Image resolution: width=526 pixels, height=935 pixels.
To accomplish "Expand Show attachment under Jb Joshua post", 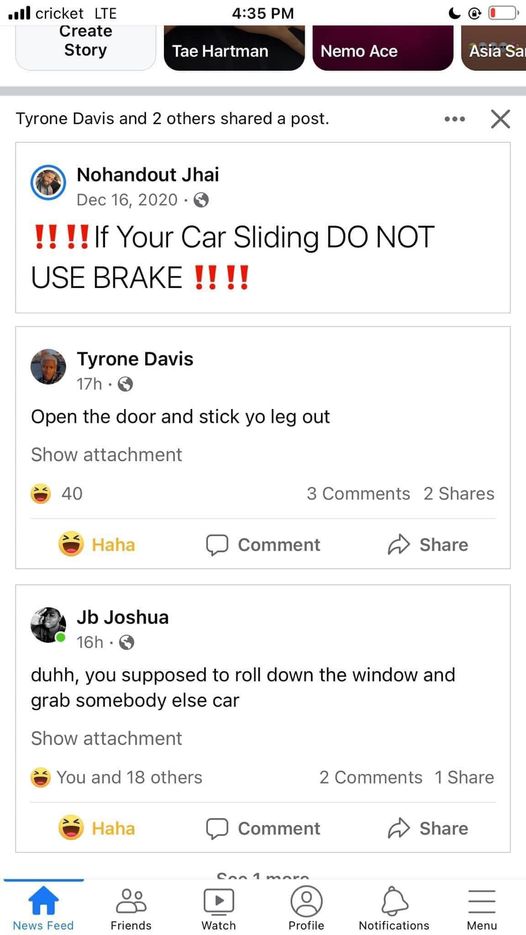I will tap(107, 738).
